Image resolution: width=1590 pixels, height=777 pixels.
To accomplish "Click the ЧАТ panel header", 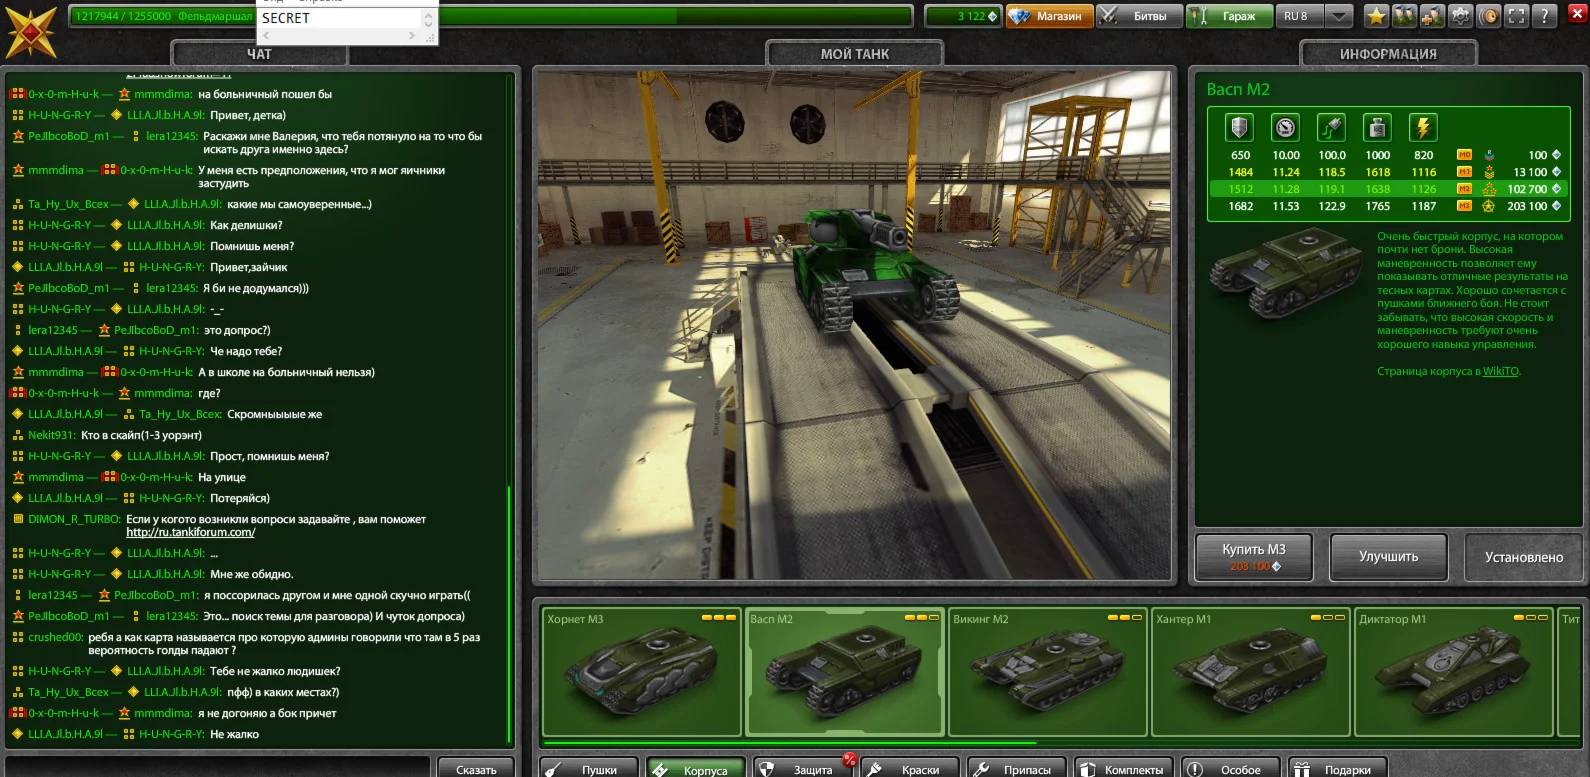I will pos(259,54).
